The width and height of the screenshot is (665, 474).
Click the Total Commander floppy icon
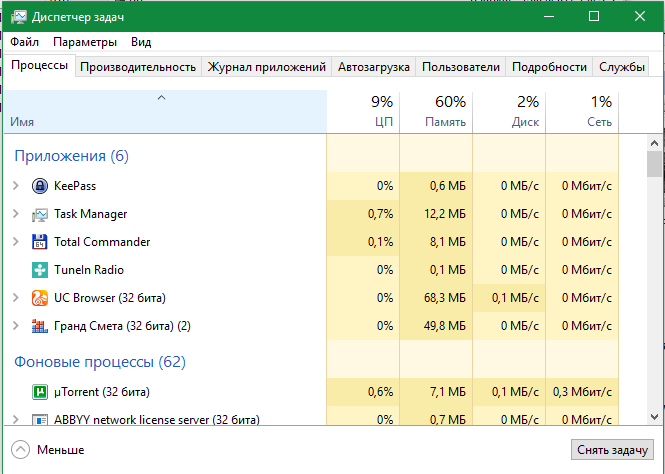click(40, 242)
